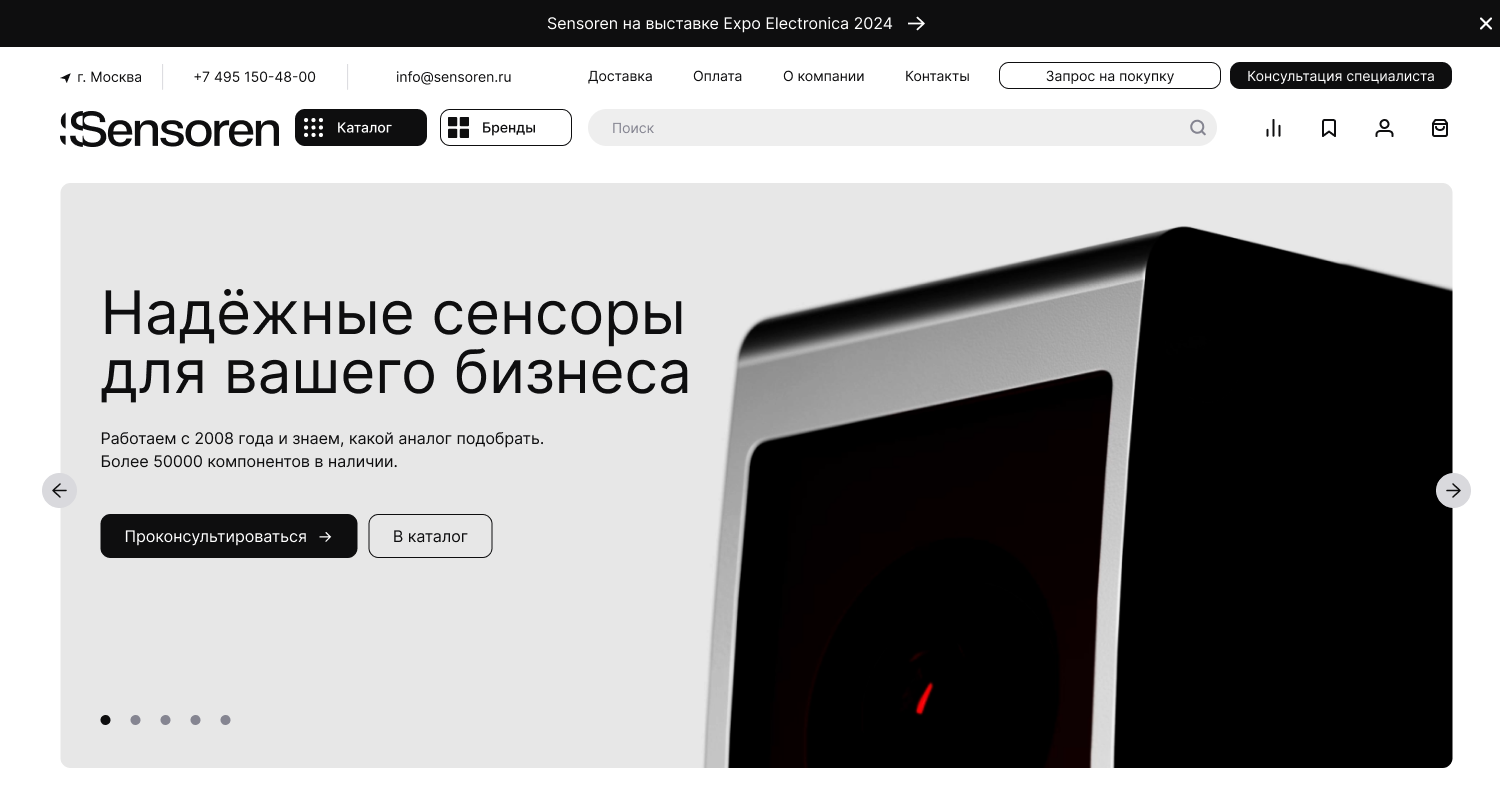Open the Каталог menu

(361, 127)
